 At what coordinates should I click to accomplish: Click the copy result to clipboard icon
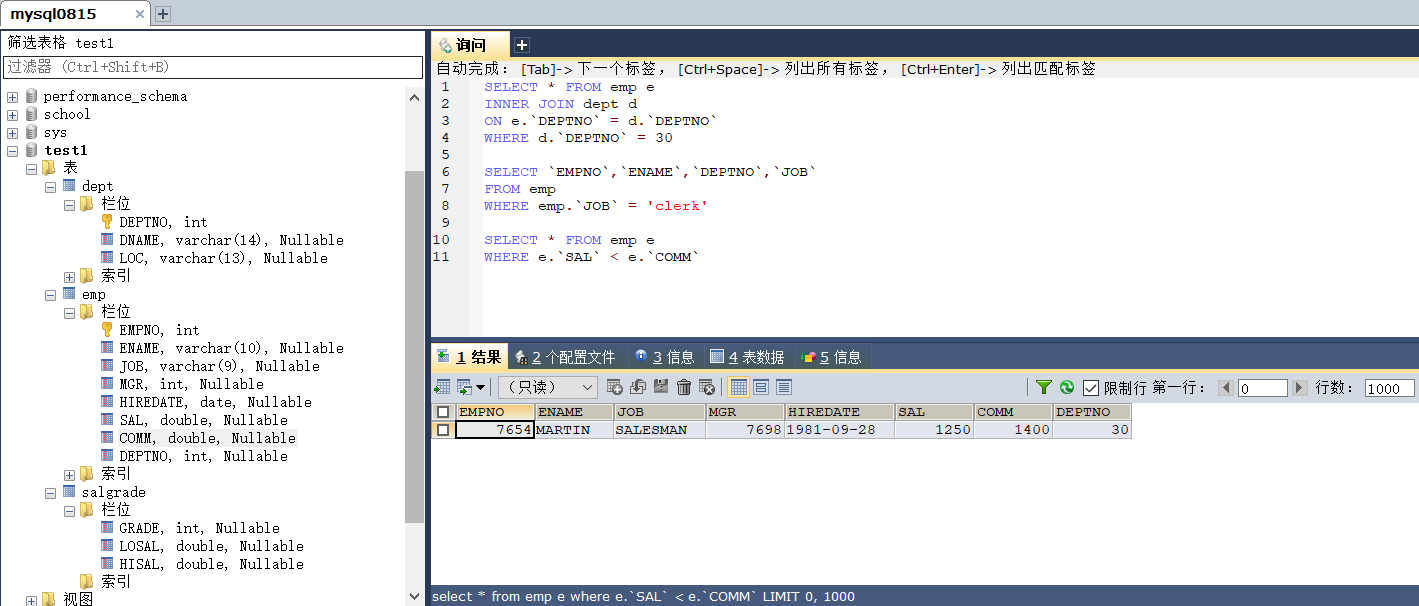point(464,387)
